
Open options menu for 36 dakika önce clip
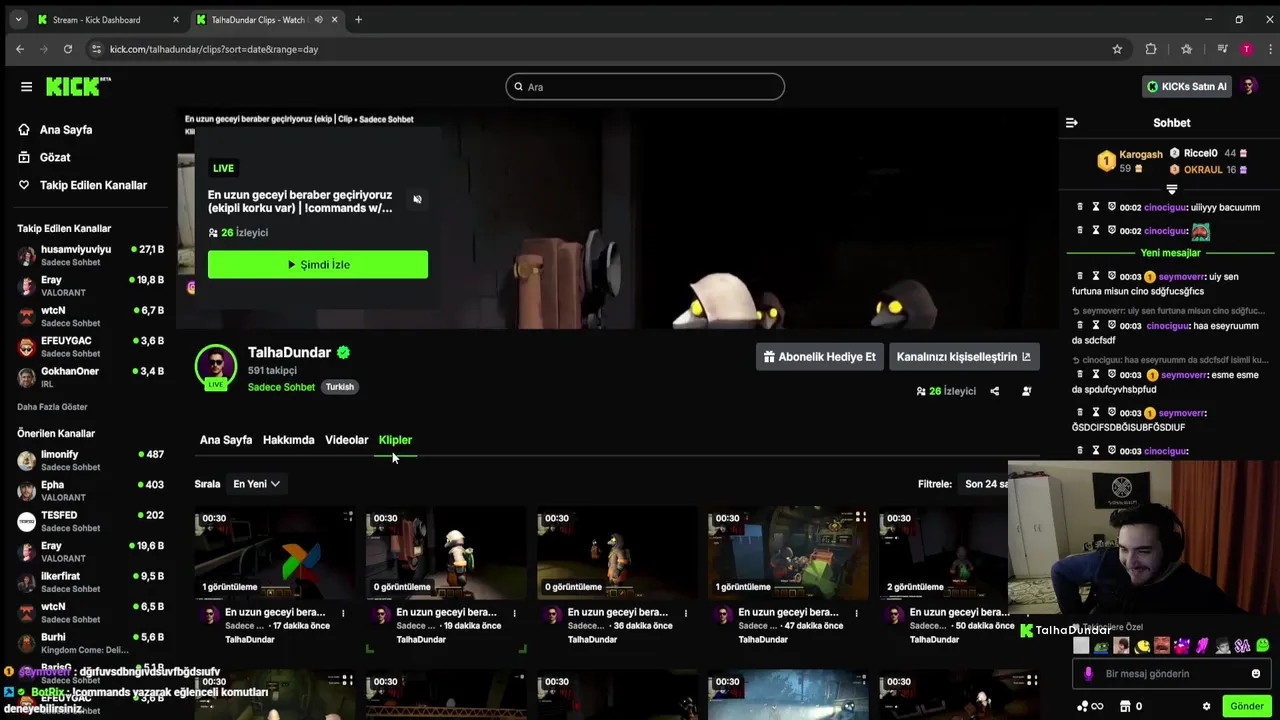(x=685, y=613)
